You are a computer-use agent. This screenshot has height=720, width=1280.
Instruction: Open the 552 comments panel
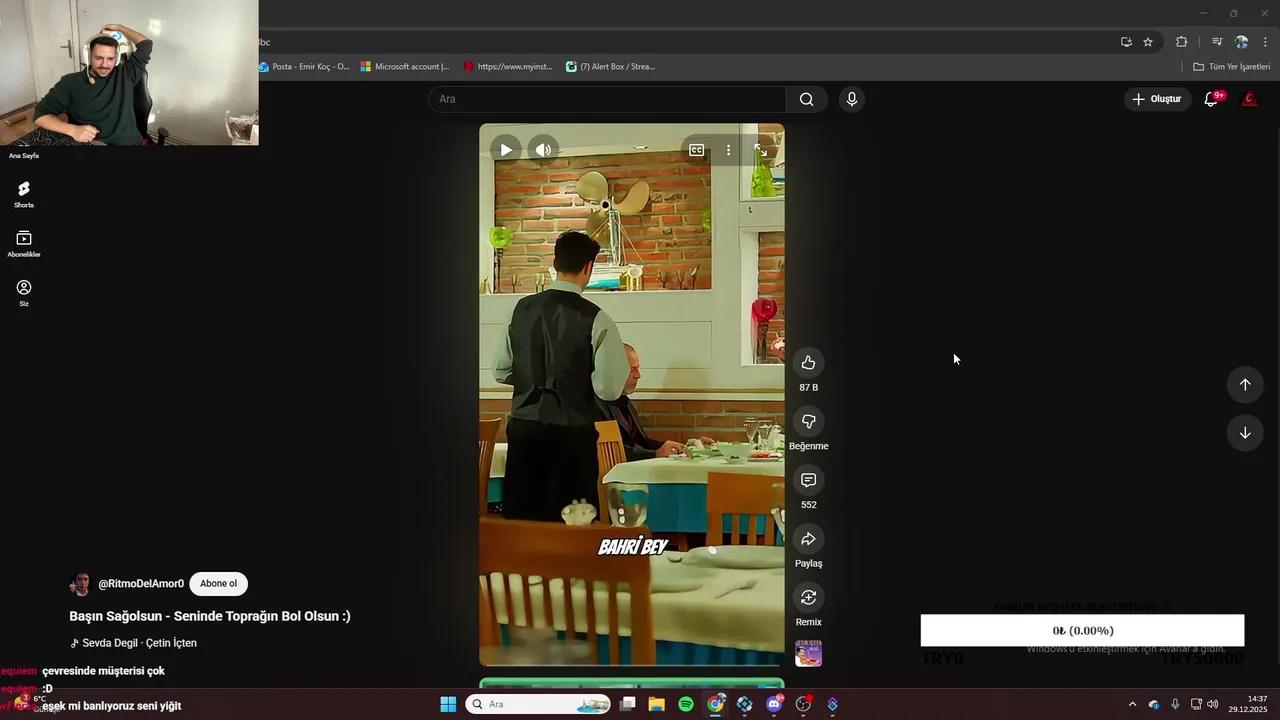[x=808, y=480]
